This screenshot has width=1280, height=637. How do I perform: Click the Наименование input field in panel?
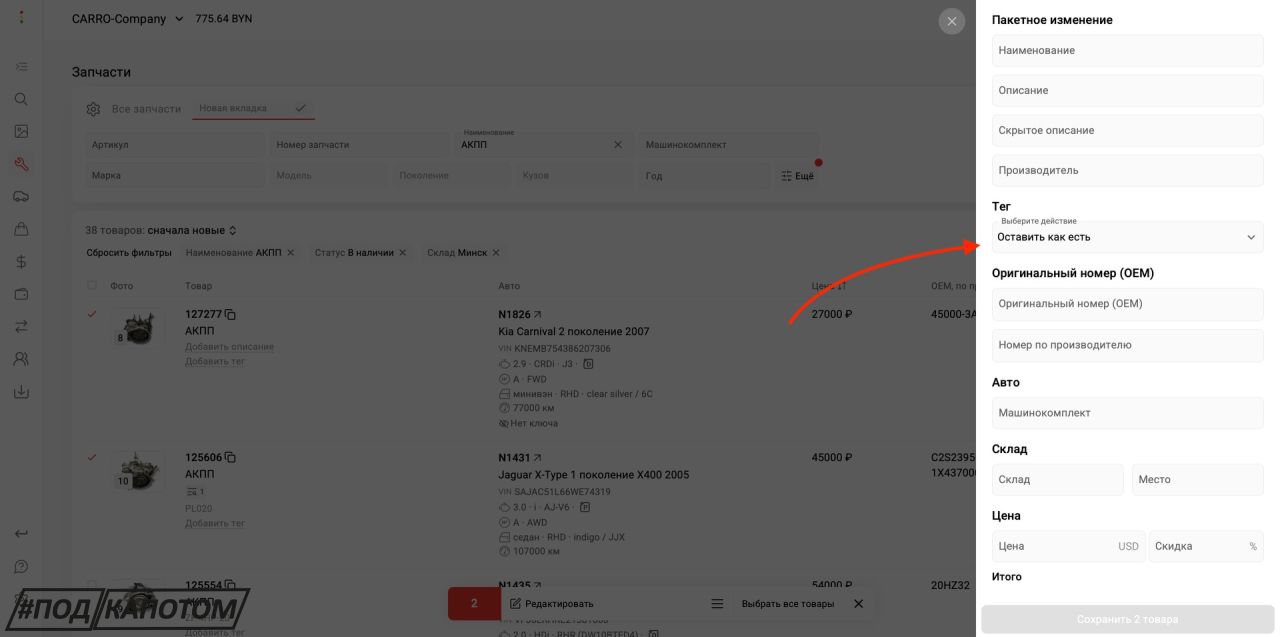(x=1127, y=50)
